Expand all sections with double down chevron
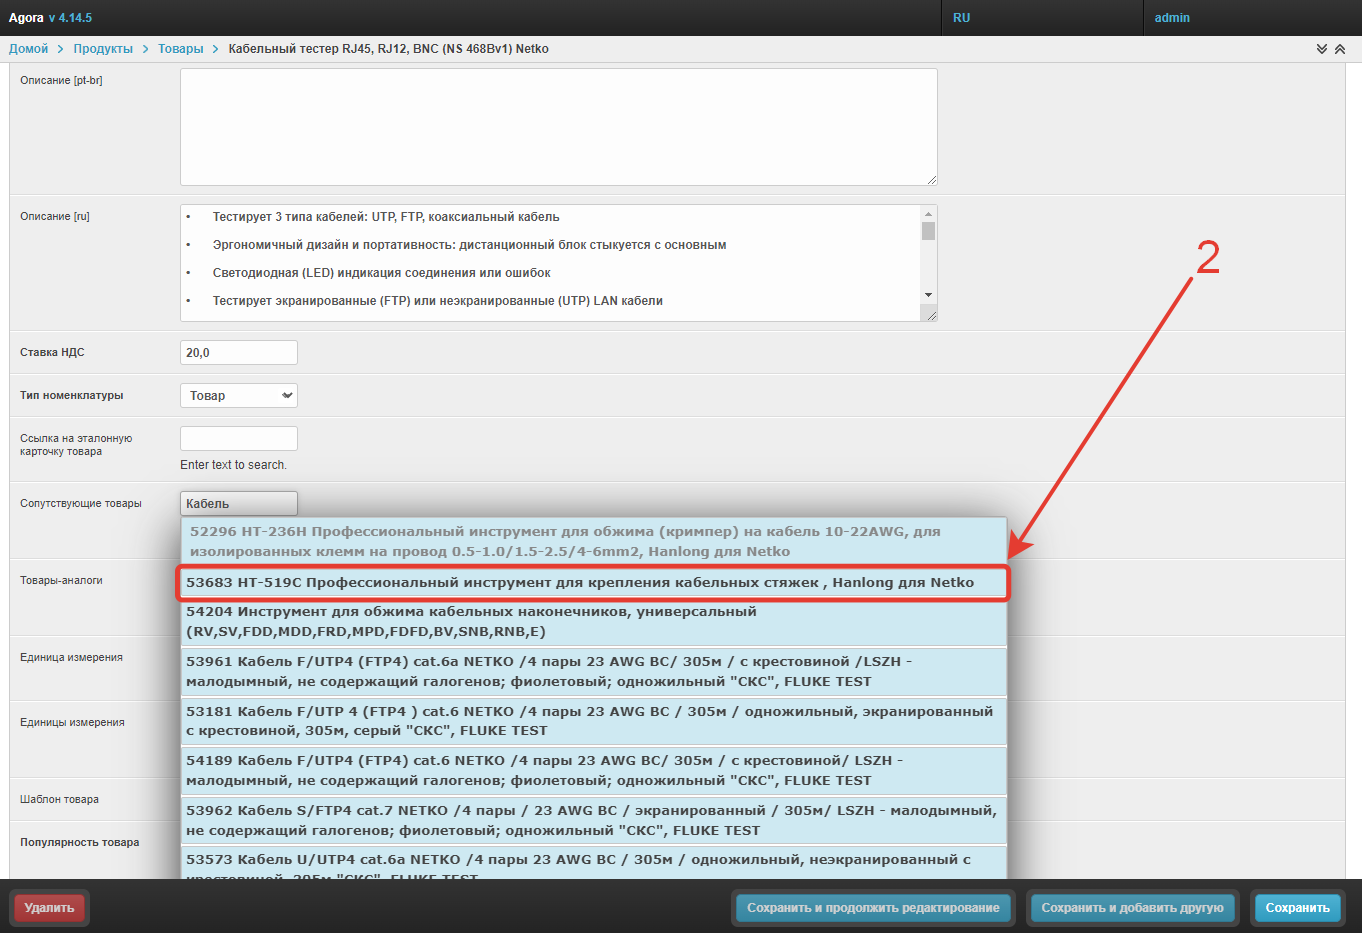Image resolution: width=1362 pixels, height=933 pixels. click(1322, 49)
